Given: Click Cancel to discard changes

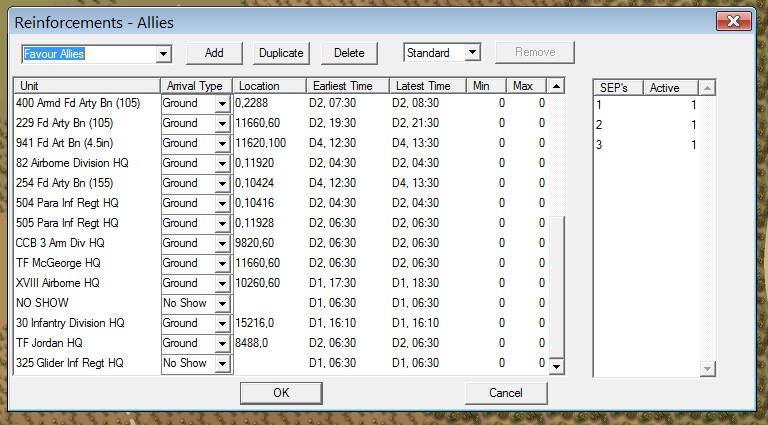Looking at the screenshot, I should 506,393.
